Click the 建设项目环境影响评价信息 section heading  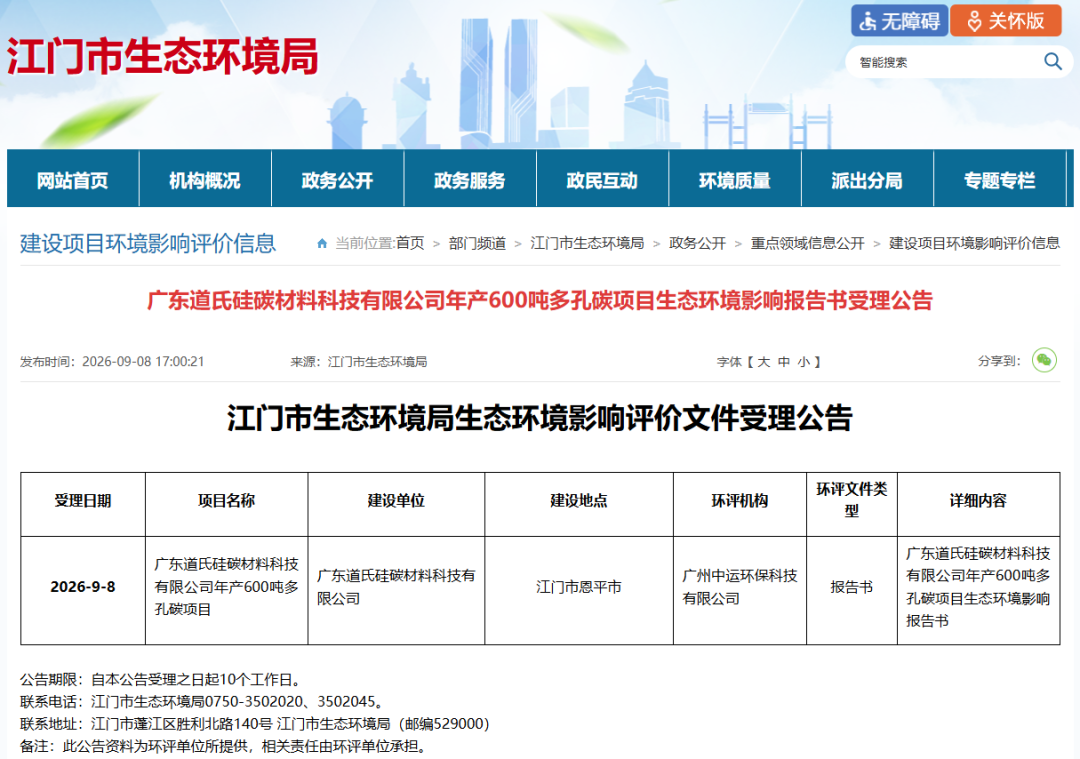click(148, 243)
